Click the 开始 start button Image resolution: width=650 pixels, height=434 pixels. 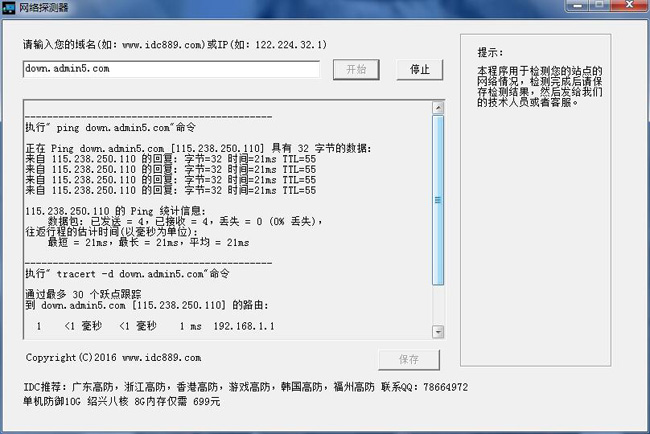click(x=356, y=69)
